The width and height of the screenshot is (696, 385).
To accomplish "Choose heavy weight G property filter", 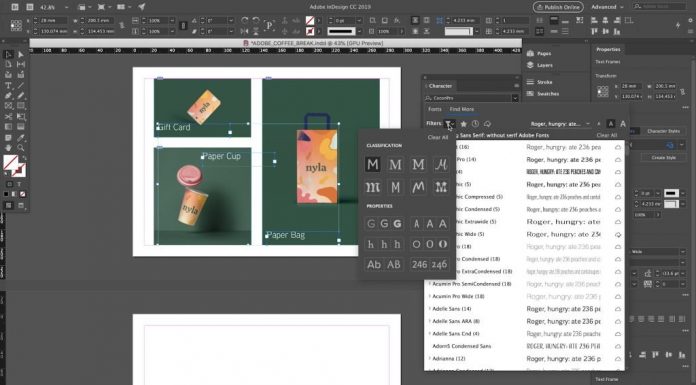I will coord(397,224).
